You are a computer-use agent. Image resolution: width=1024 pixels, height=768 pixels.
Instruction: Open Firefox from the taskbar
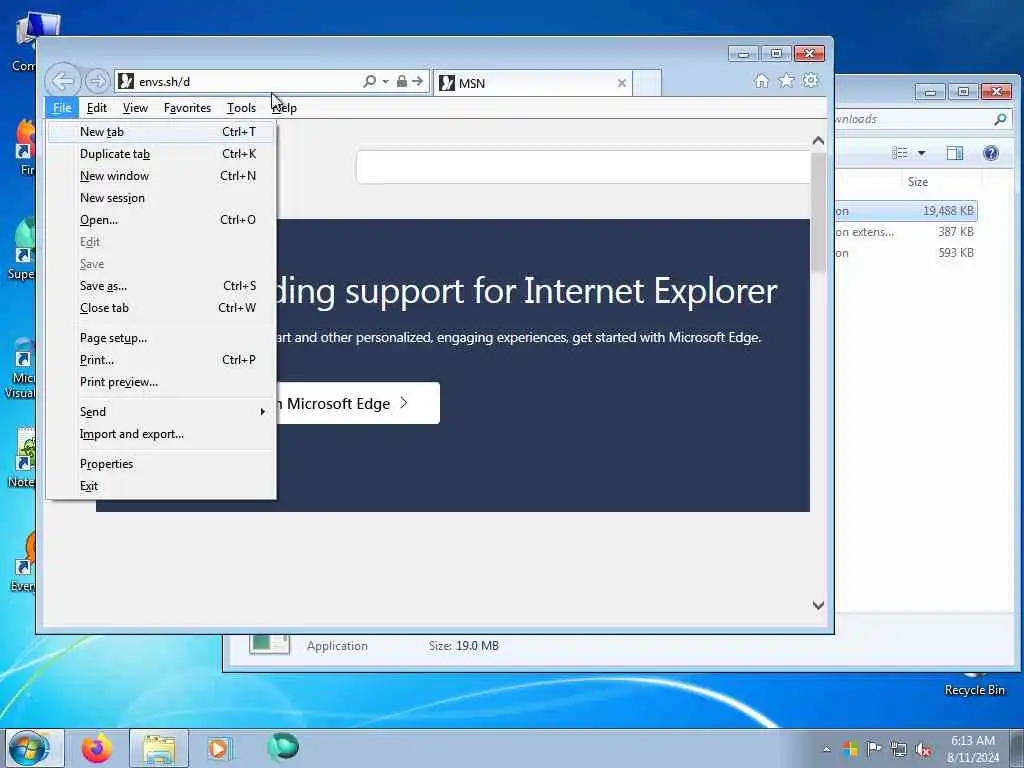97,748
